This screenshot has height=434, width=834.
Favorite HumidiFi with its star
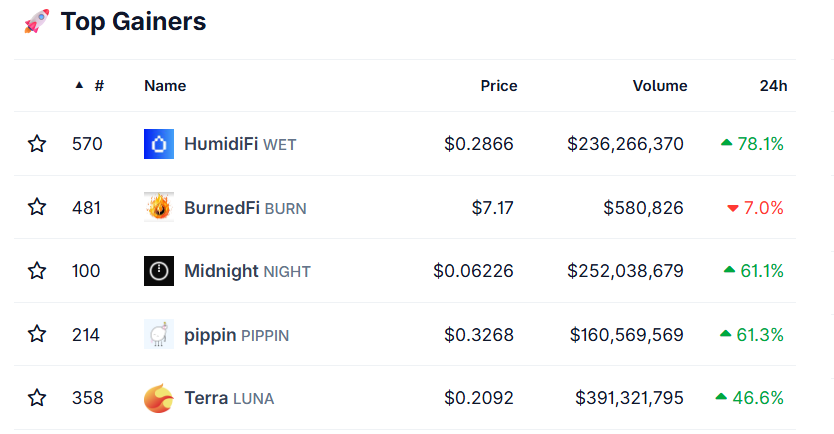pyautogui.click(x=37, y=144)
